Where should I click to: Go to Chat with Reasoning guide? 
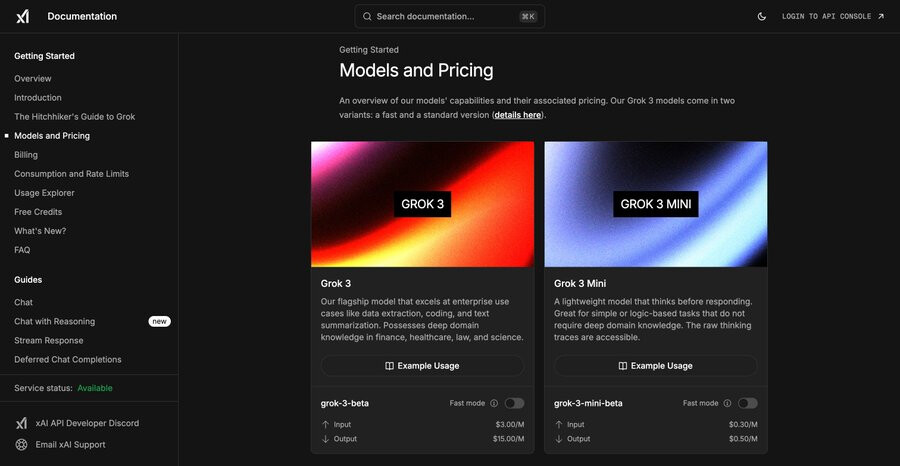coord(55,321)
